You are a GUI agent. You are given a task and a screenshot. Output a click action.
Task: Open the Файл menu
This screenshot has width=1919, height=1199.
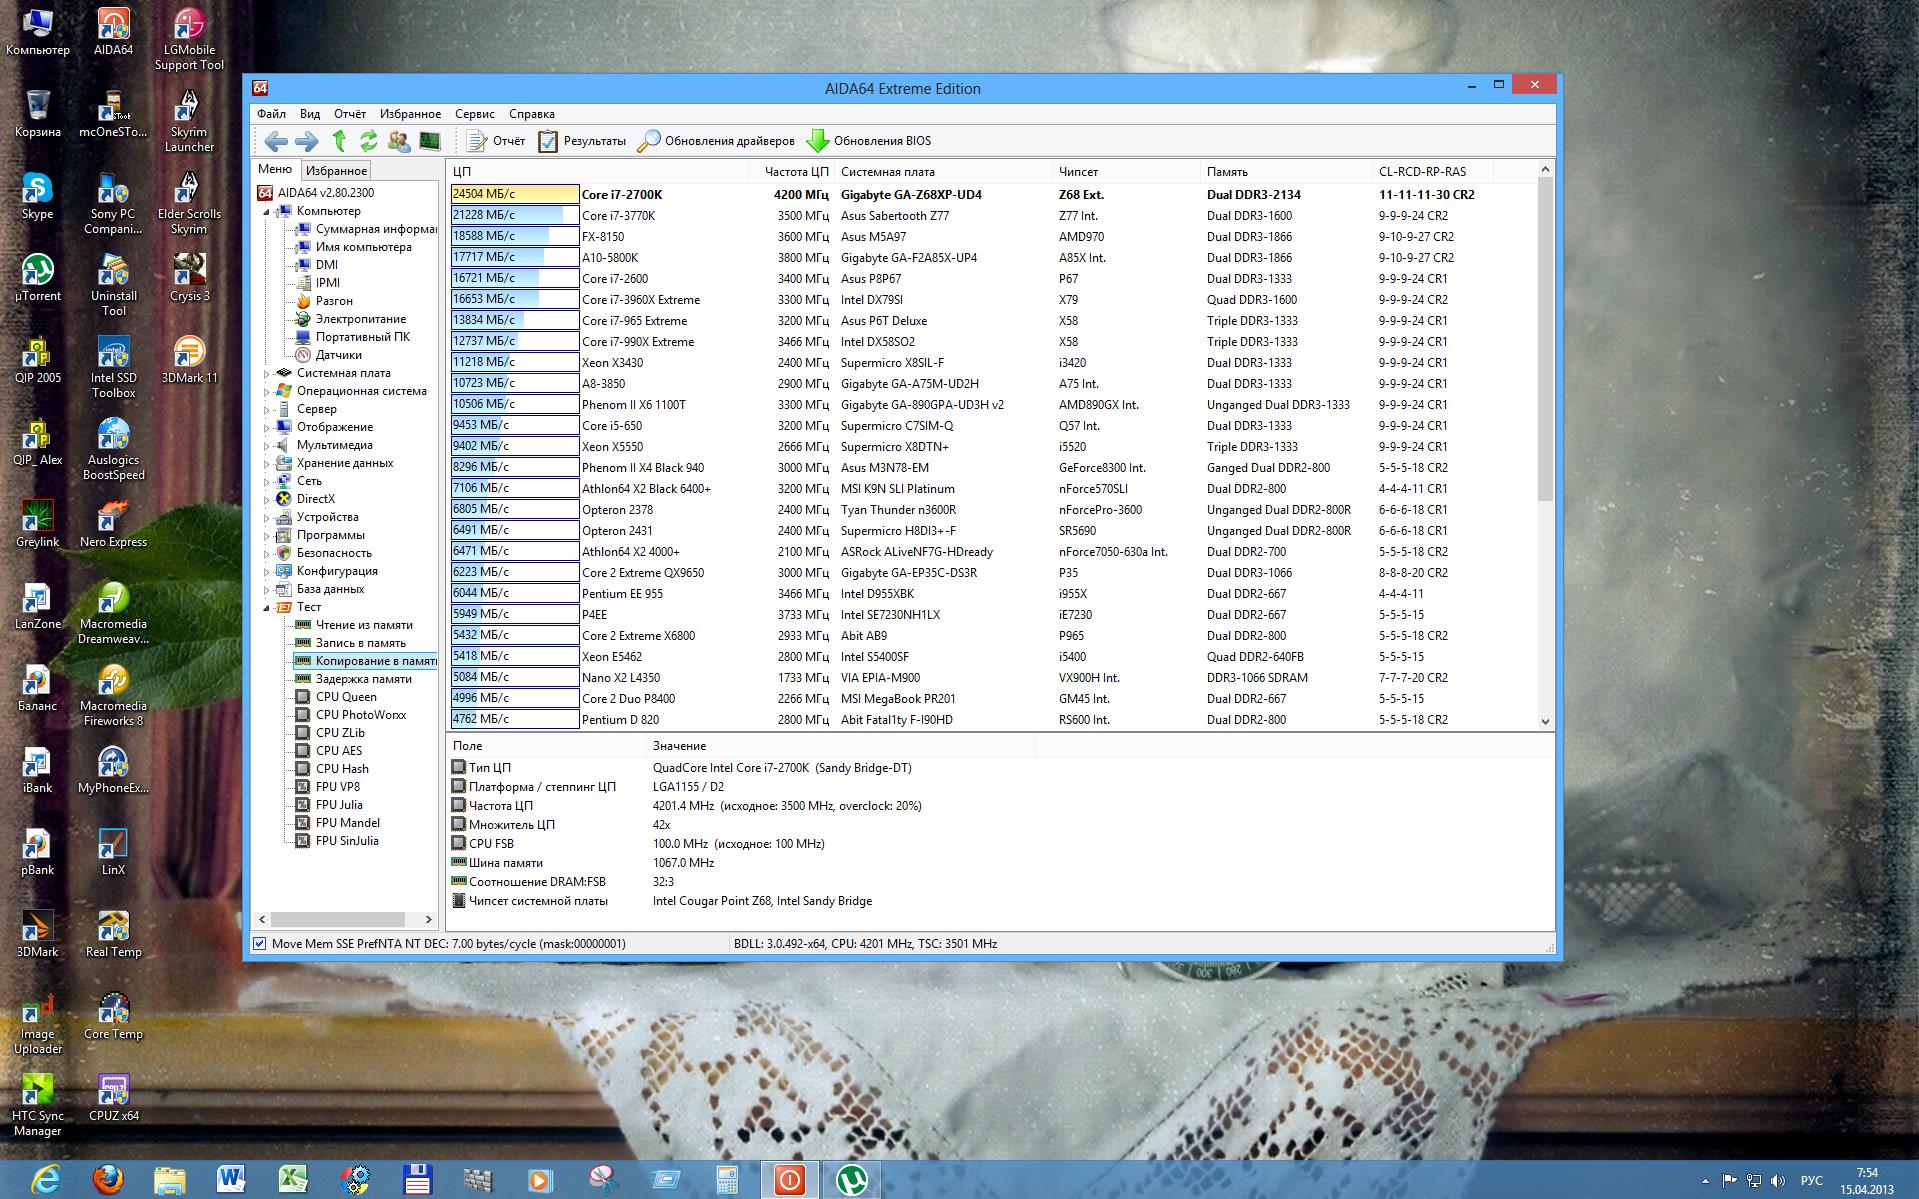pos(271,114)
